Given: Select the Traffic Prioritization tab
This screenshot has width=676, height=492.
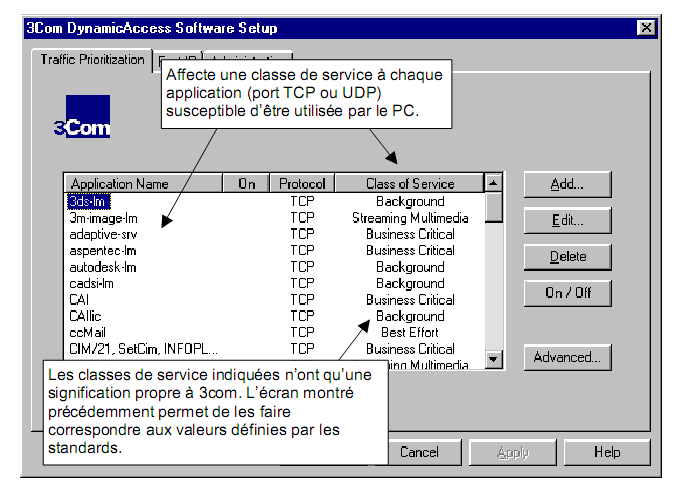Looking at the screenshot, I should (x=92, y=60).
